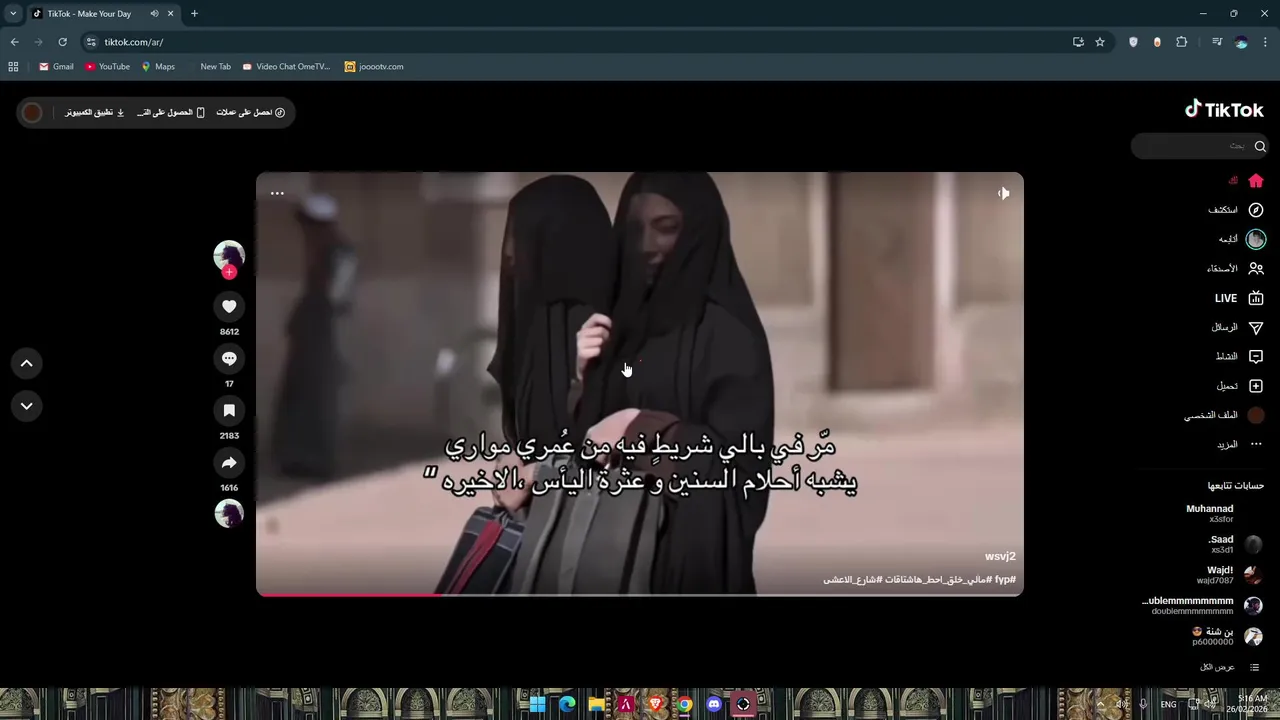Click the TikTok logo
1280x720 pixels.
click(x=1224, y=110)
